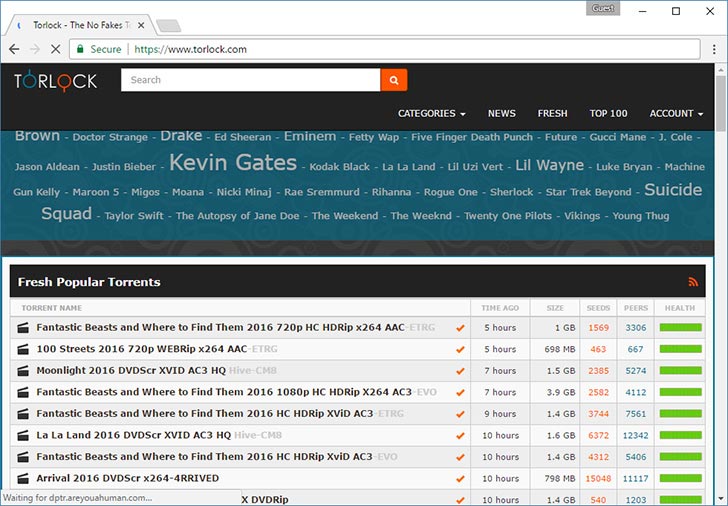Select the Torlock browser tab
The image size is (728, 506).
click(79, 26)
